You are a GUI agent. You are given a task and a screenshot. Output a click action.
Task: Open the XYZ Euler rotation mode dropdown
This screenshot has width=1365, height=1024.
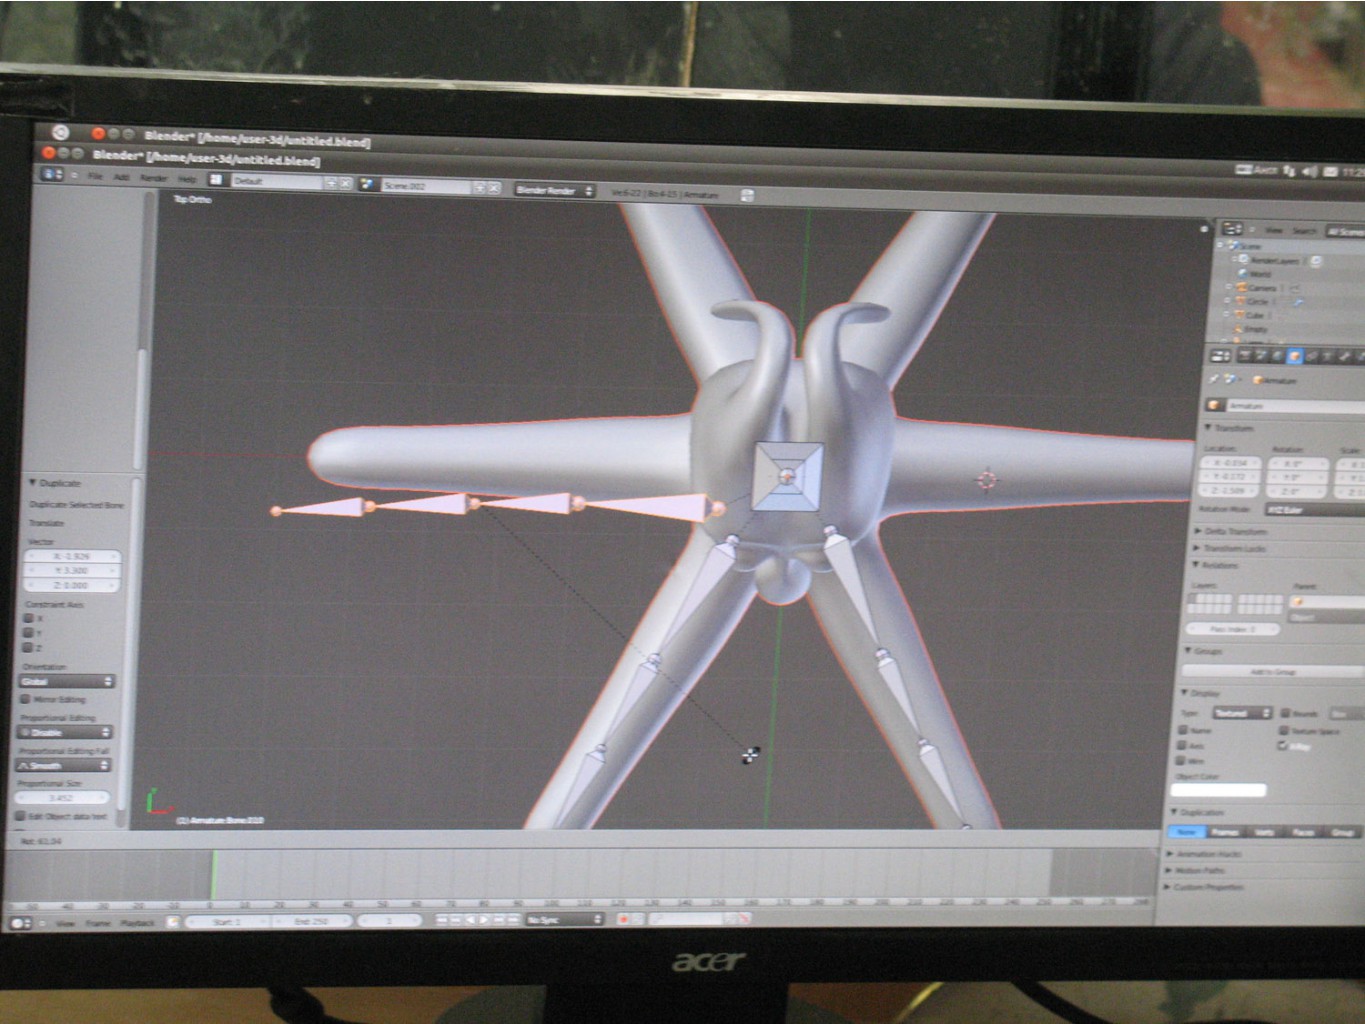click(1314, 509)
